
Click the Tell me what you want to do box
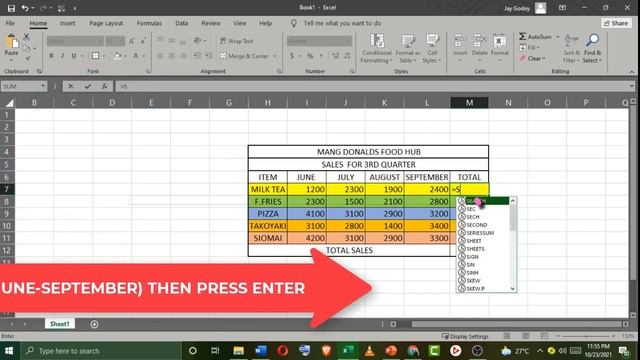point(342,23)
